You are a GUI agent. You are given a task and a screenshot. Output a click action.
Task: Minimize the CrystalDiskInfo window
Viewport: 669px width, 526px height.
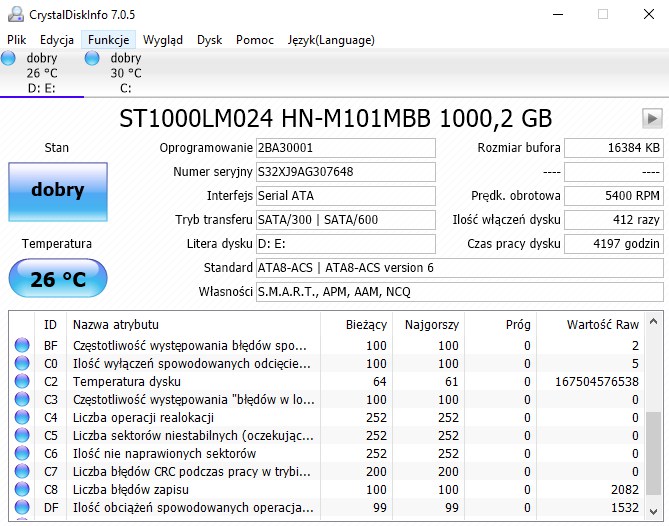point(558,14)
